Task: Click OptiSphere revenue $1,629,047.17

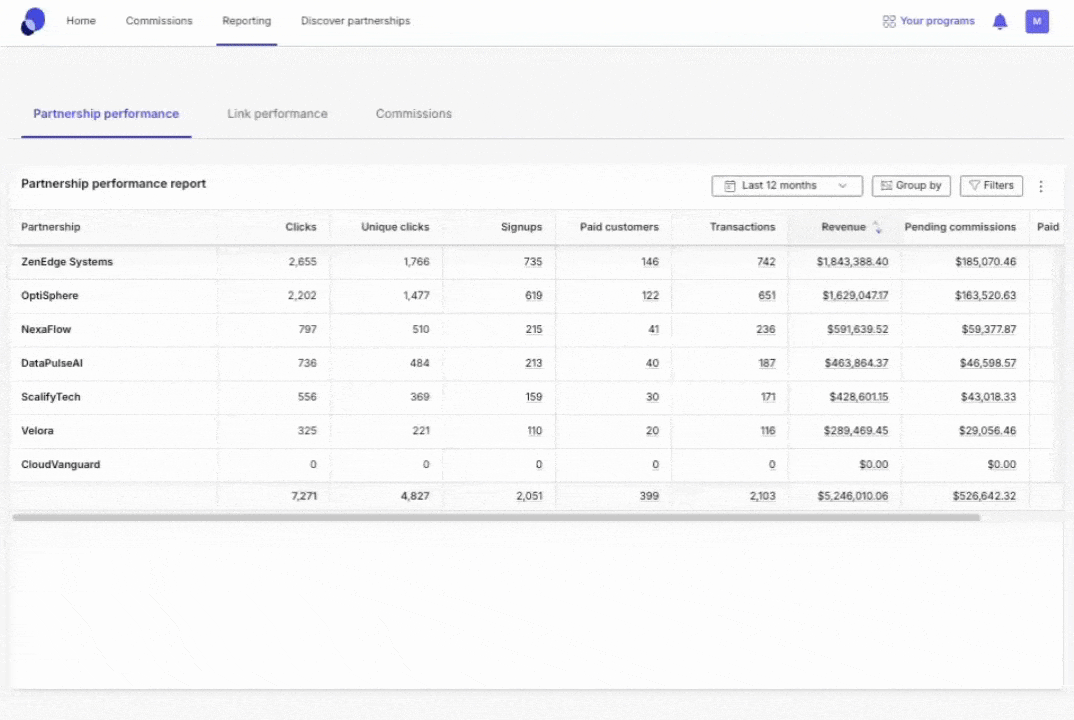Action: [855, 295]
